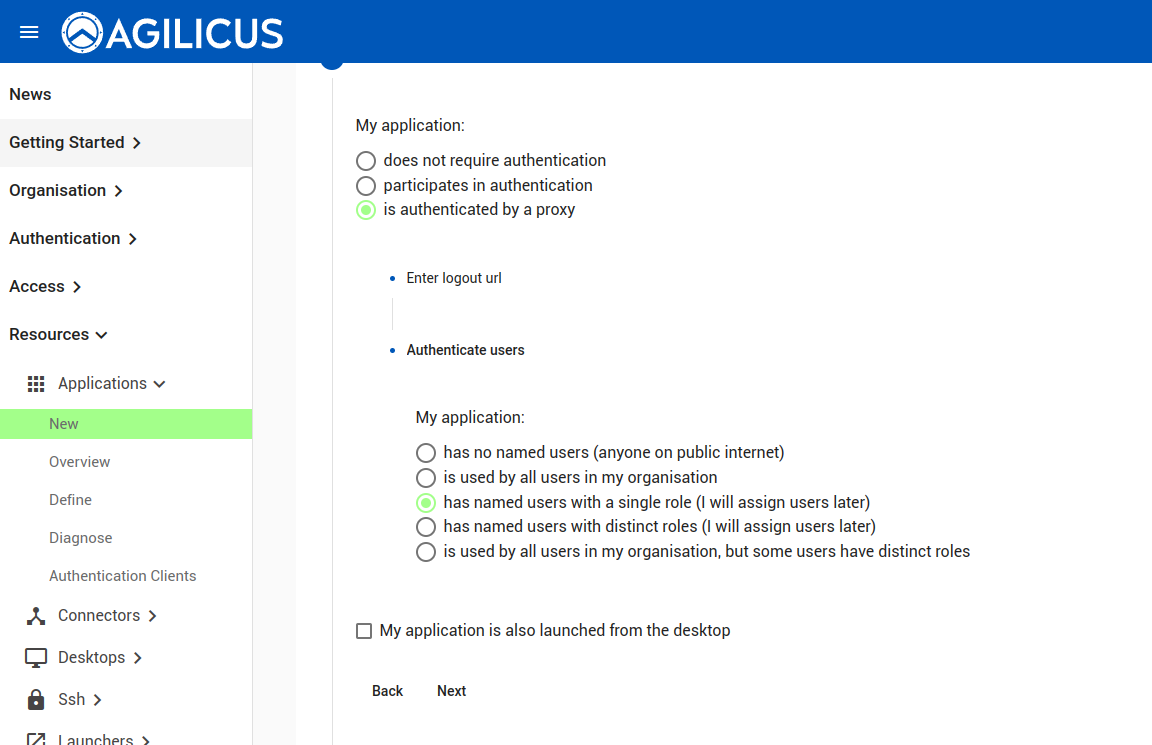
Task: Select 'has no named users' option
Action: click(426, 453)
